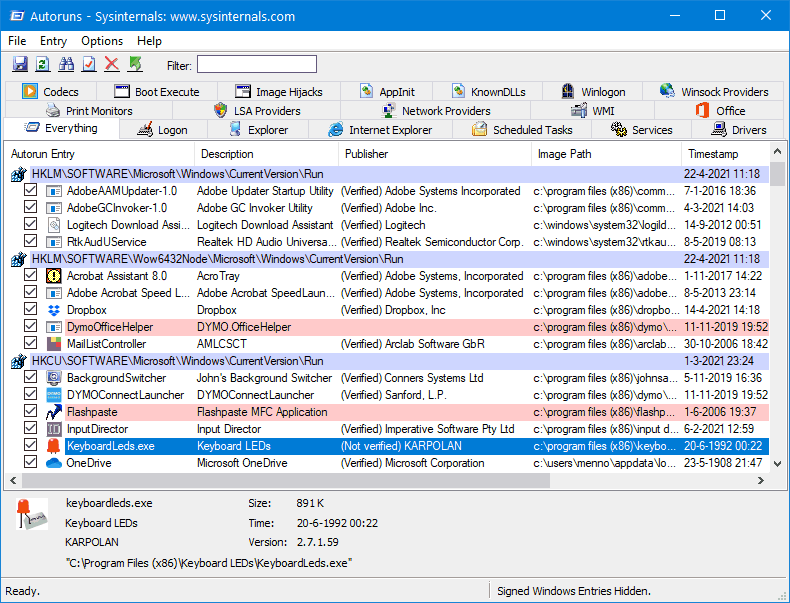Click the Refresh toolbar icon
Screen dimensions: 790x603
[43, 64]
